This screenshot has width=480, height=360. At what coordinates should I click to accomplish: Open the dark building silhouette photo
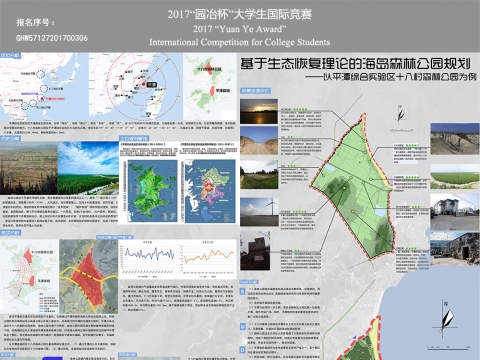(255, 251)
